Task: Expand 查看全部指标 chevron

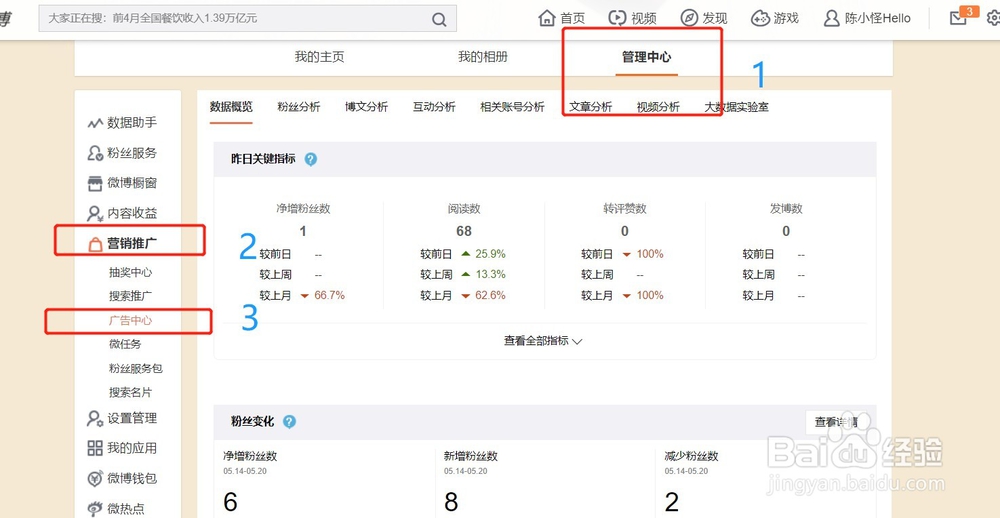Action: tap(577, 341)
